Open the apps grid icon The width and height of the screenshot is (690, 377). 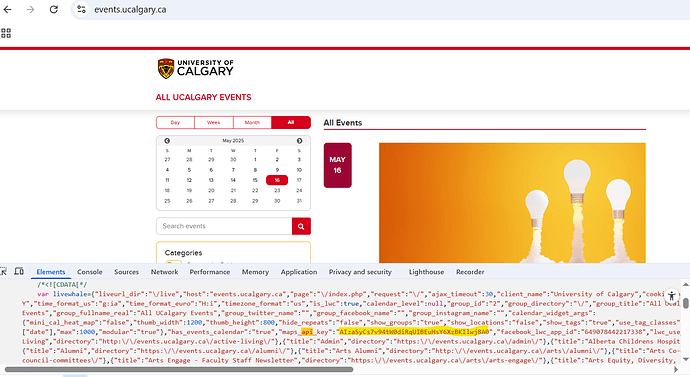6,33
